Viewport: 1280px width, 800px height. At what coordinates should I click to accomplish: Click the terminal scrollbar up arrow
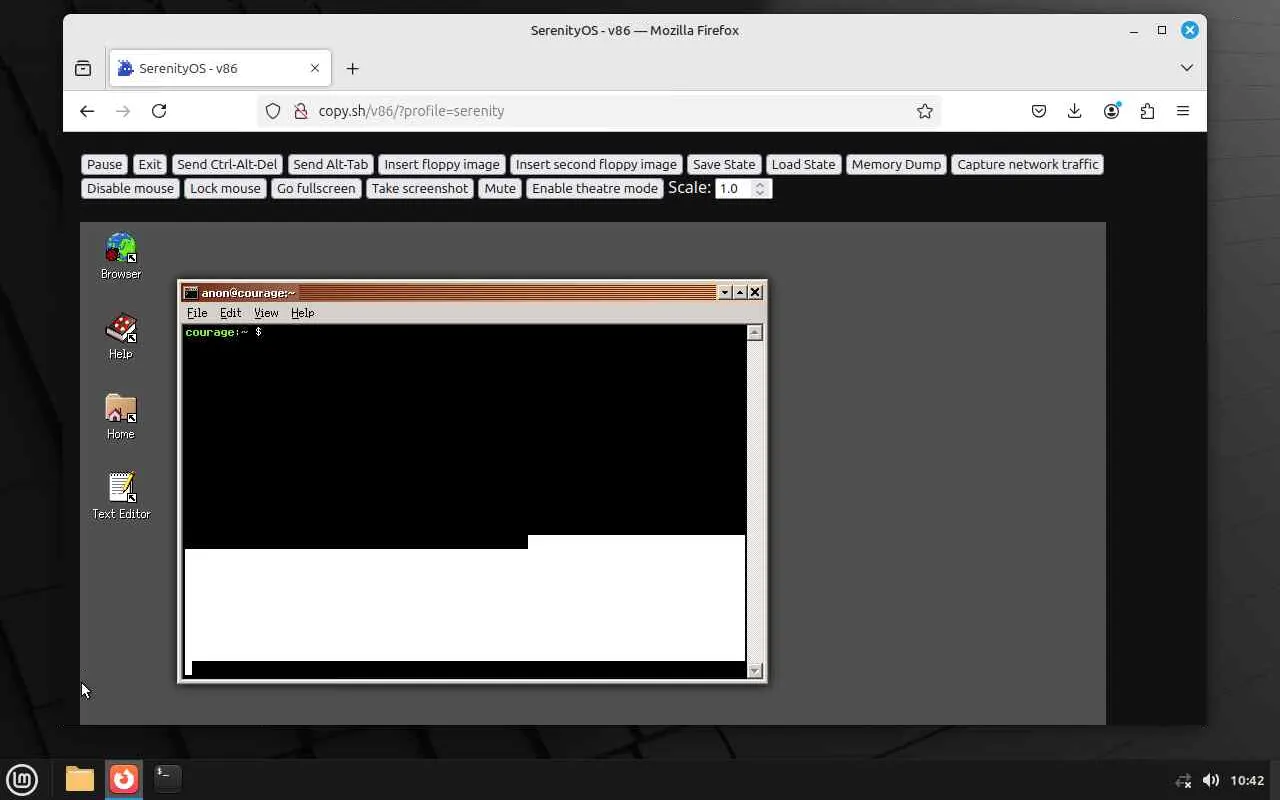click(755, 333)
